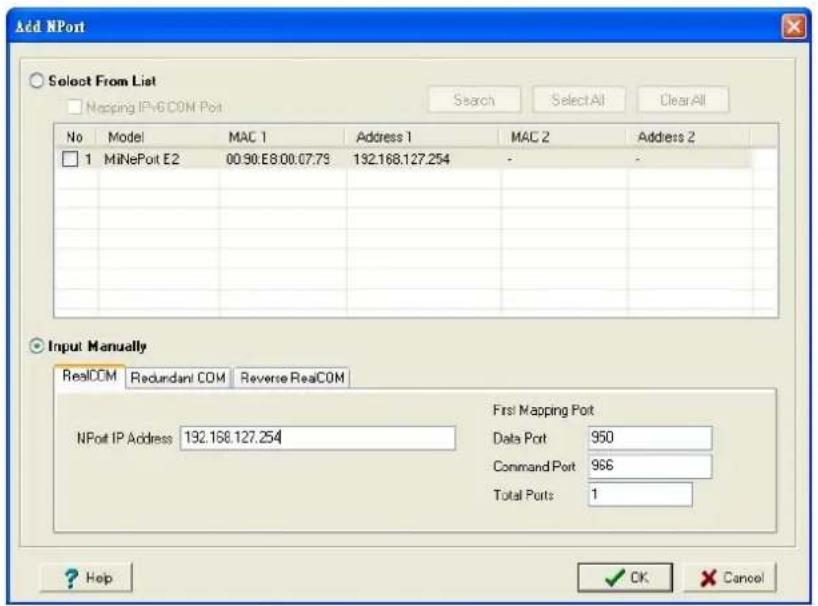Click the Address 2 column header
Viewport: 818px width, 606px height.
(689, 137)
